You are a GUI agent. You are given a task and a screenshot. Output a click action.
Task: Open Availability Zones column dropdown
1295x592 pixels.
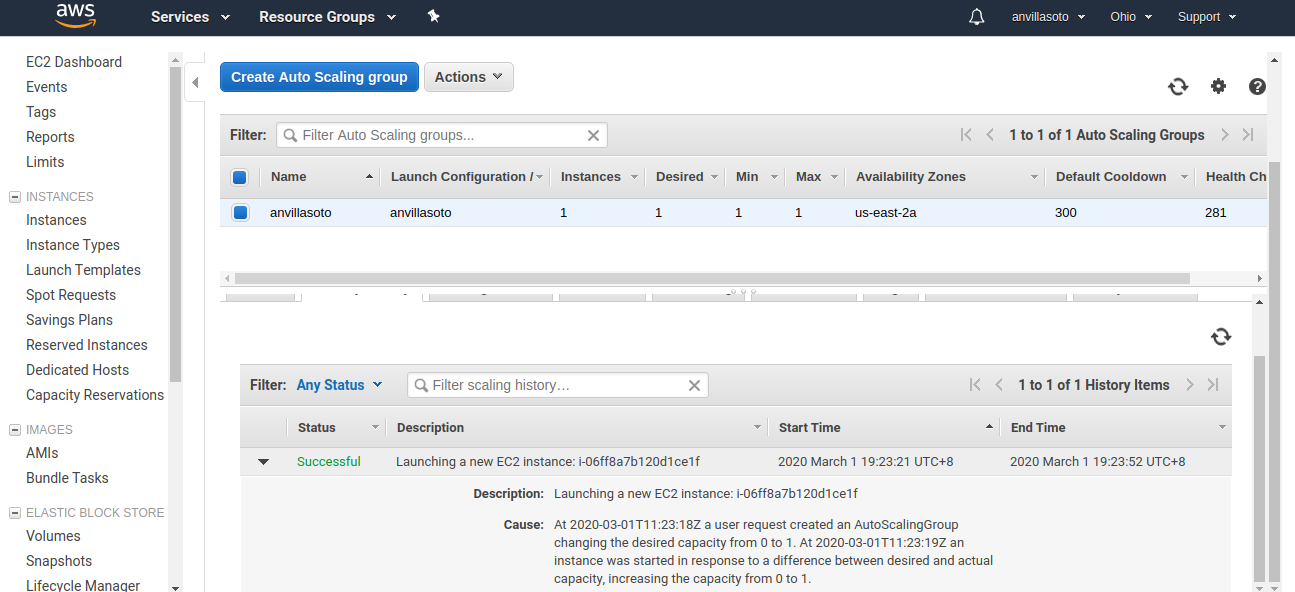click(x=1034, y=177)
